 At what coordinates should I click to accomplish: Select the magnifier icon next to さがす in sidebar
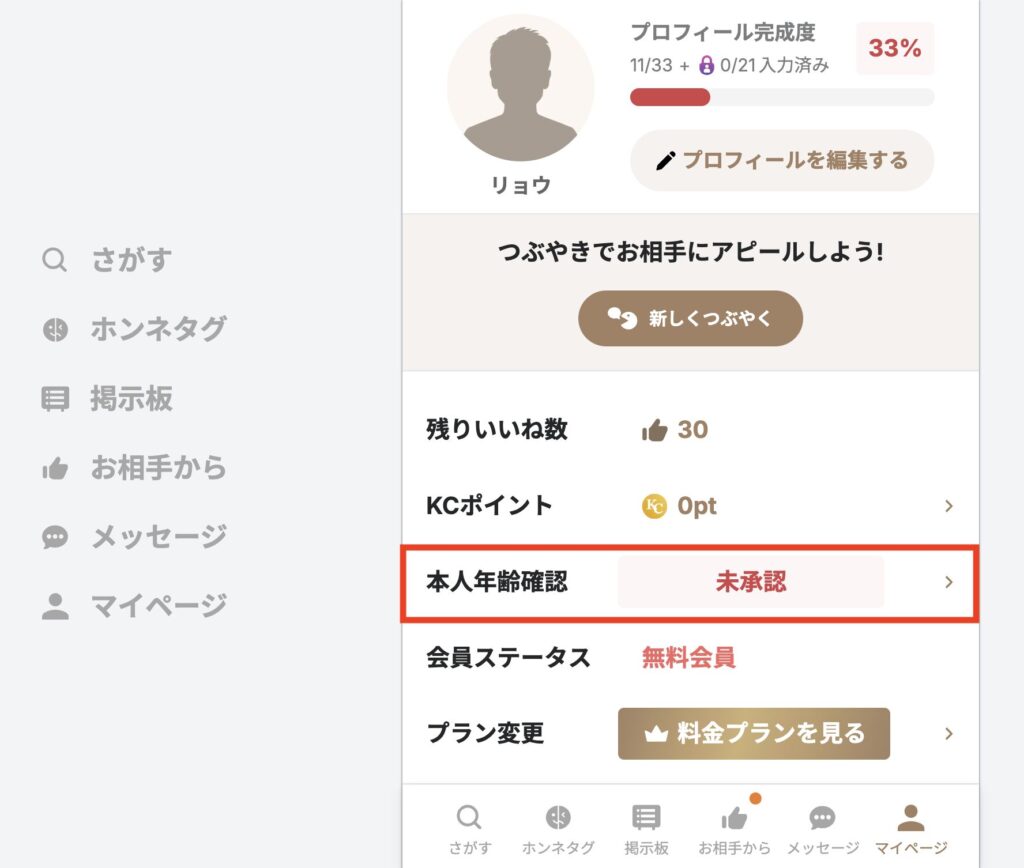pos(54,258)
